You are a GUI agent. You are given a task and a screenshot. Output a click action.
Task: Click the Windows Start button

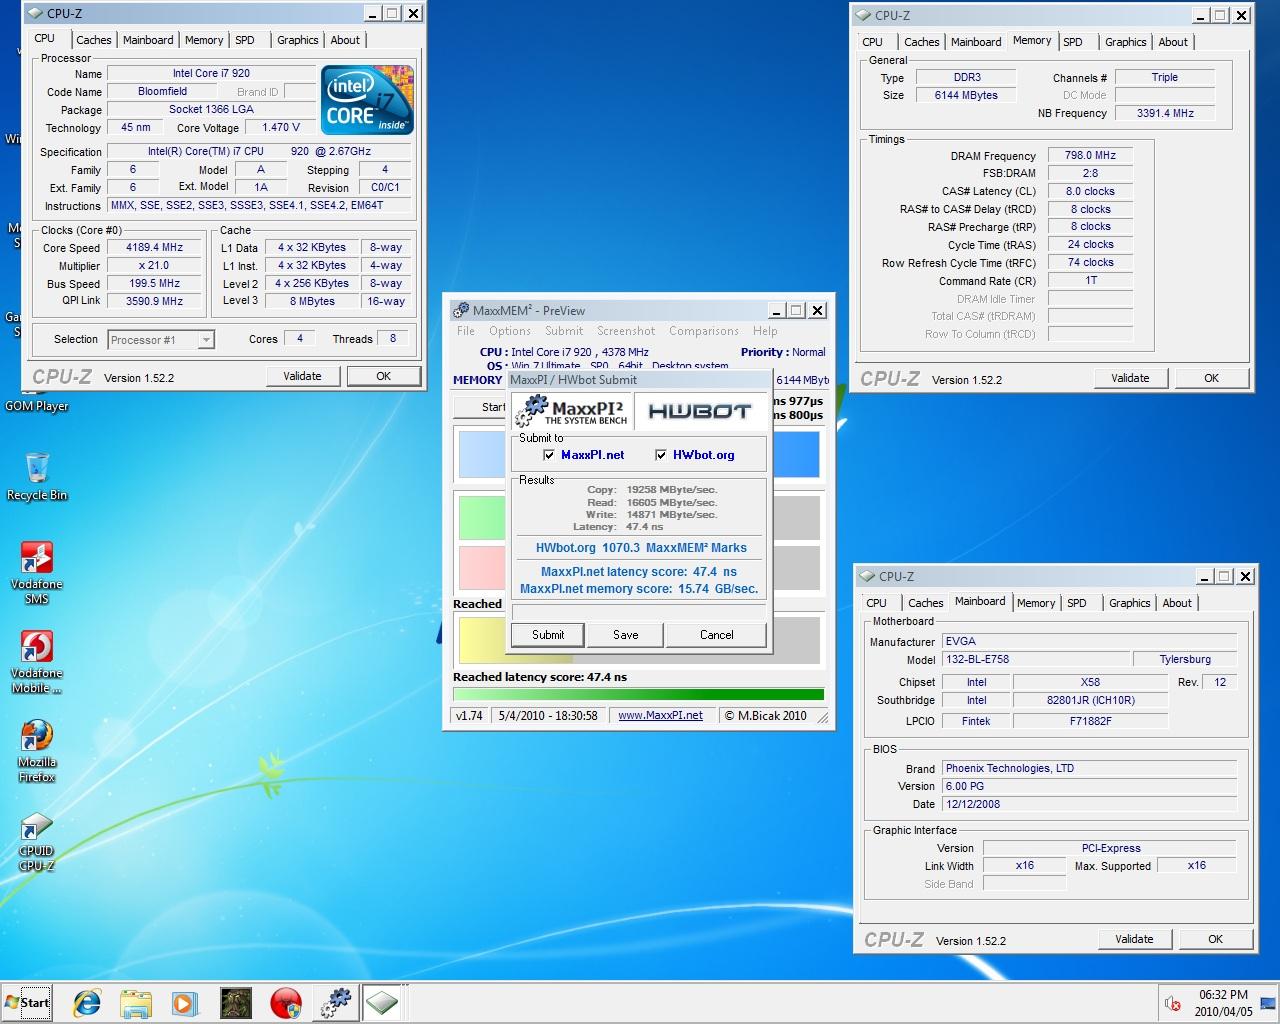pyautogui.click(x=27, y=1002)
